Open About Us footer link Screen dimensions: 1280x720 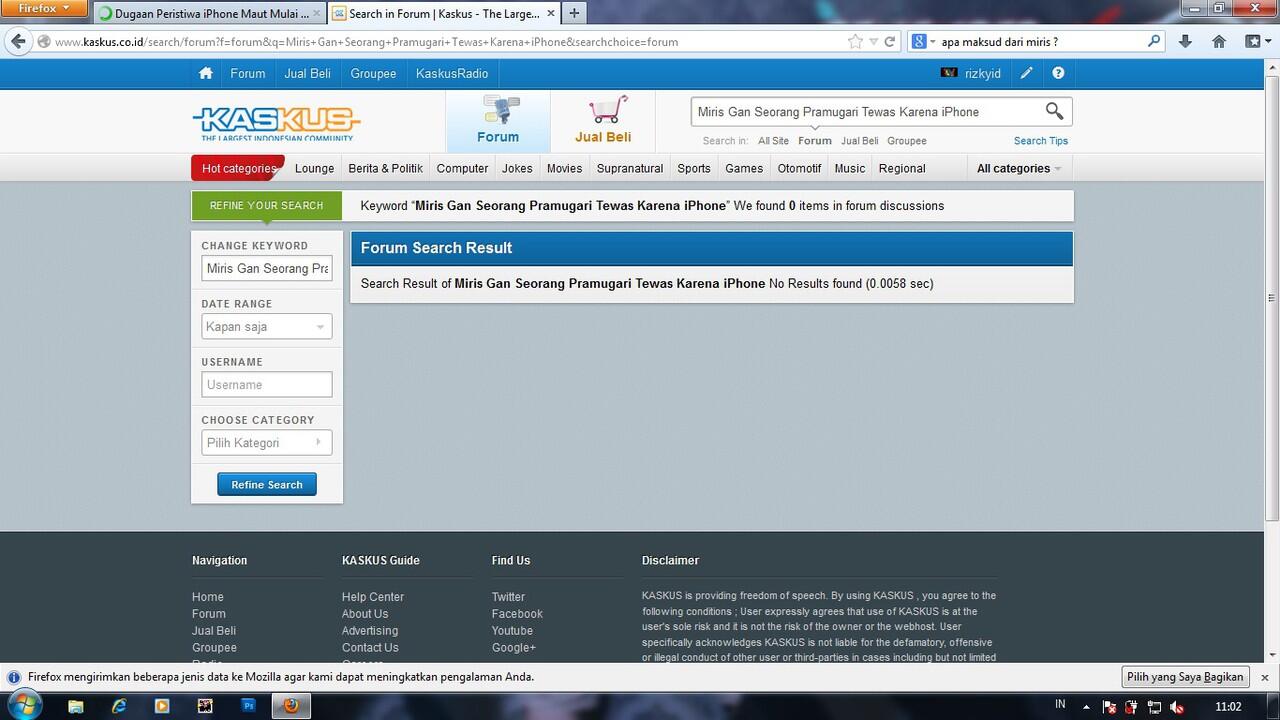(x=365, y=614)
